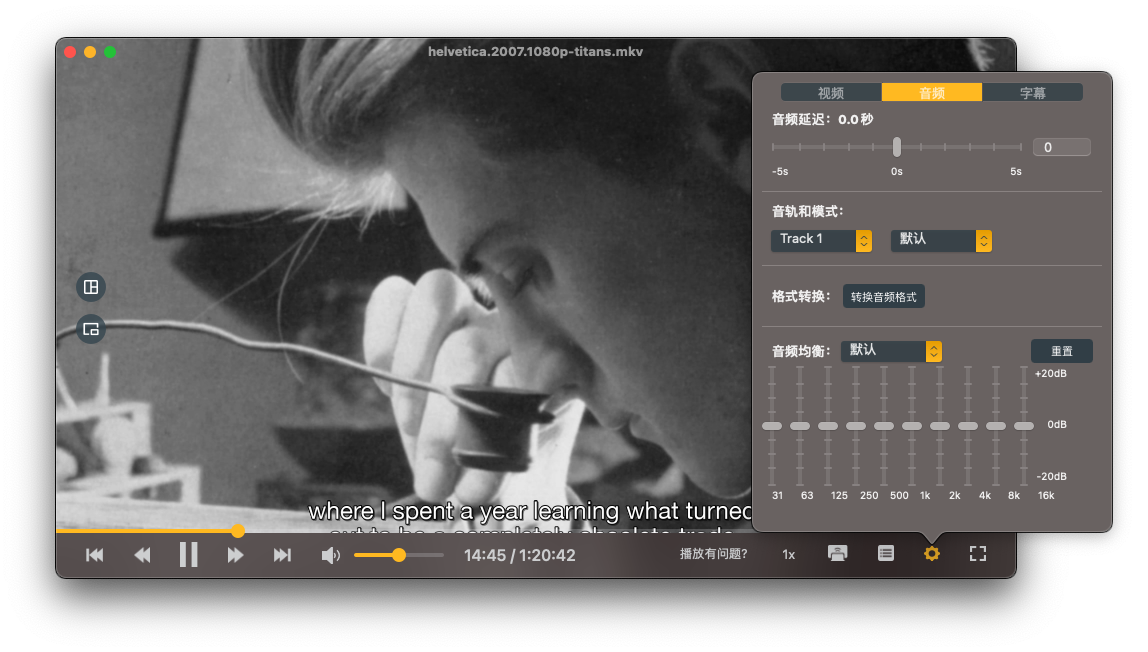Open the equalizer preset 默认 dropdown

tap(891, 351)
